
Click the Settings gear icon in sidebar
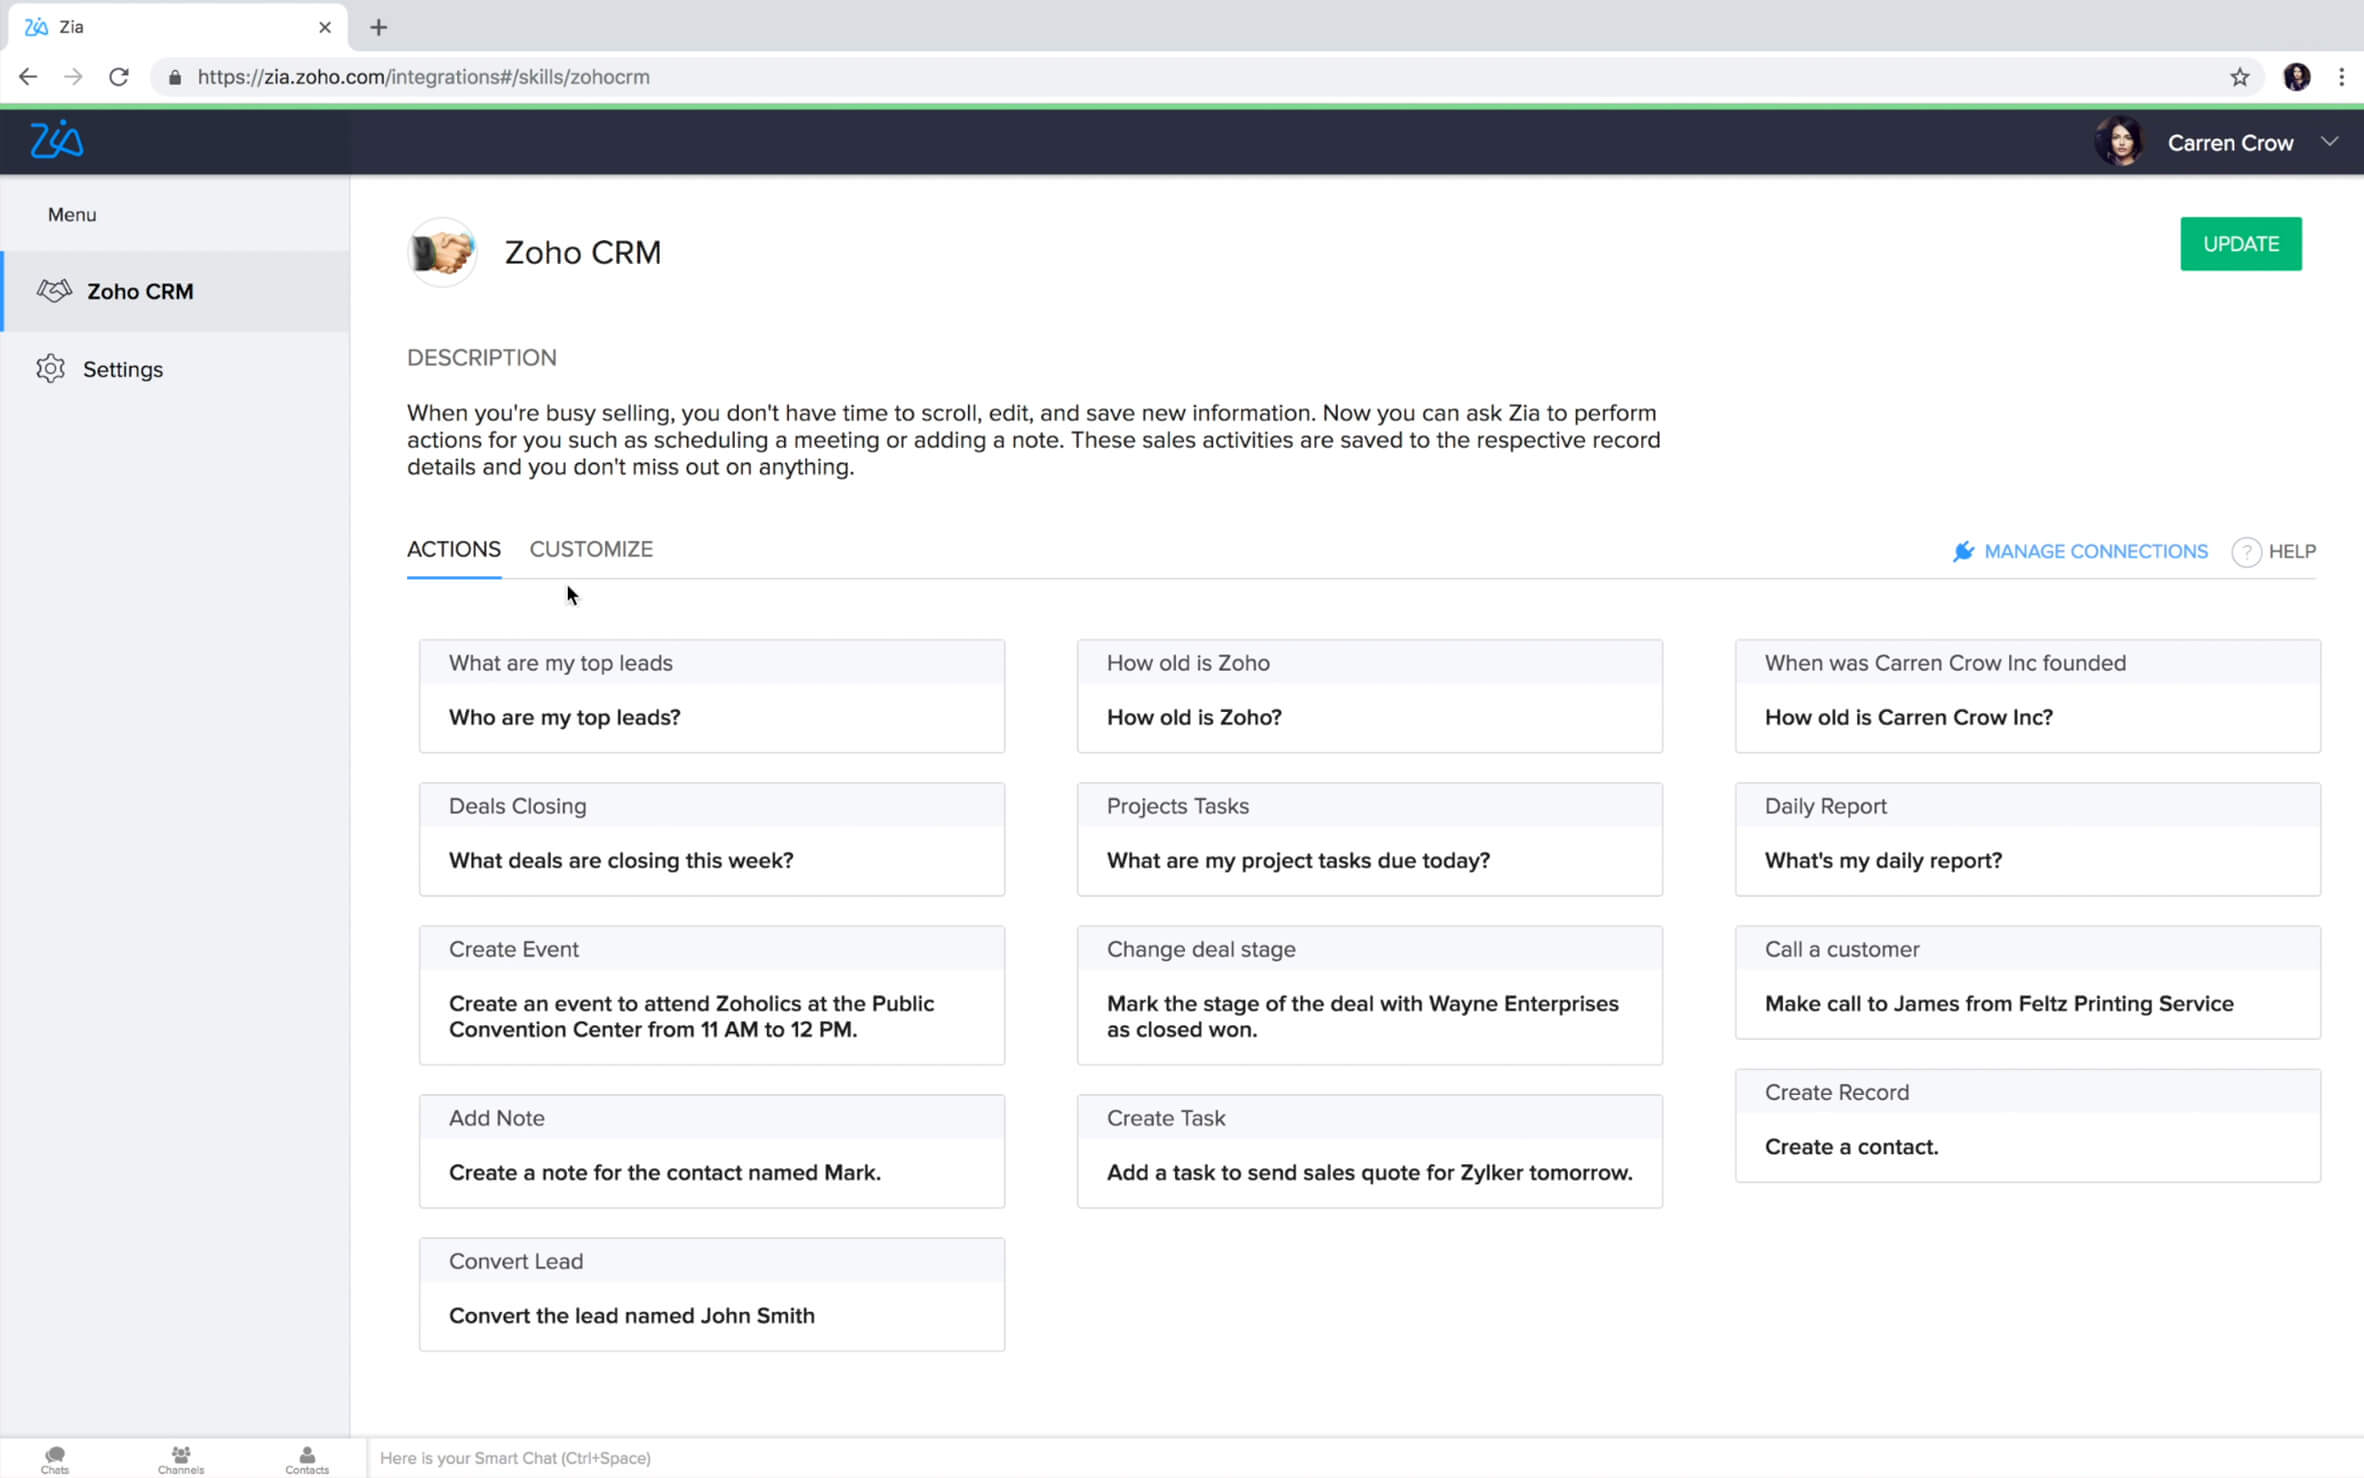(x=51, y=369)
